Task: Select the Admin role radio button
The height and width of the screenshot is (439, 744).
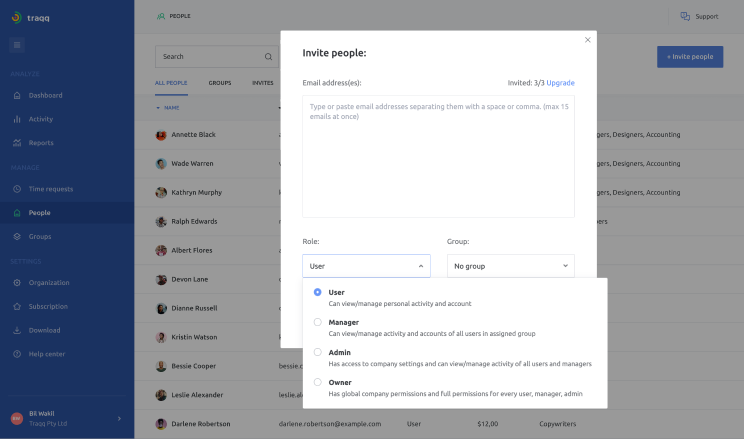Action: click(x=318, y=352)
